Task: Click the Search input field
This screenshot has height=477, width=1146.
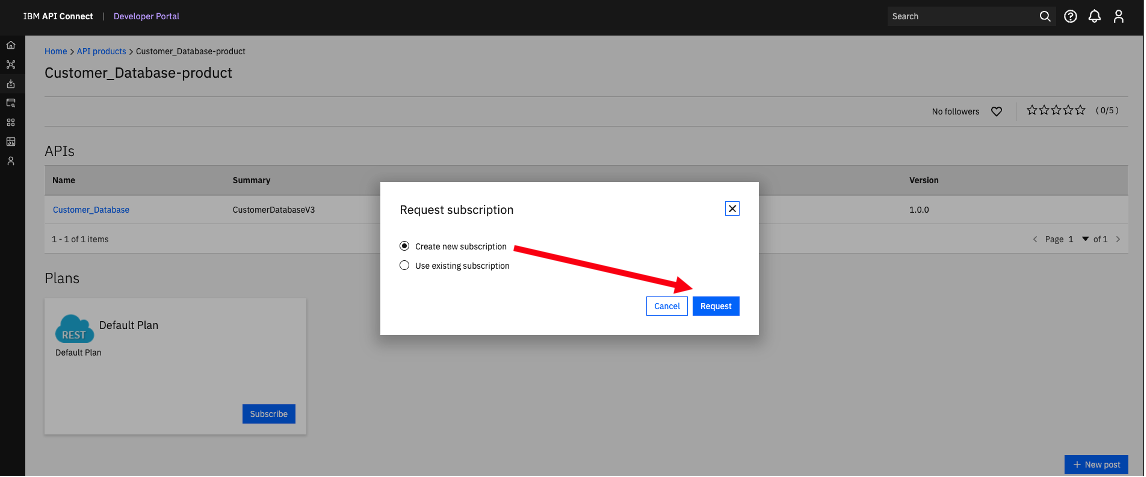Action: [962, 16]
